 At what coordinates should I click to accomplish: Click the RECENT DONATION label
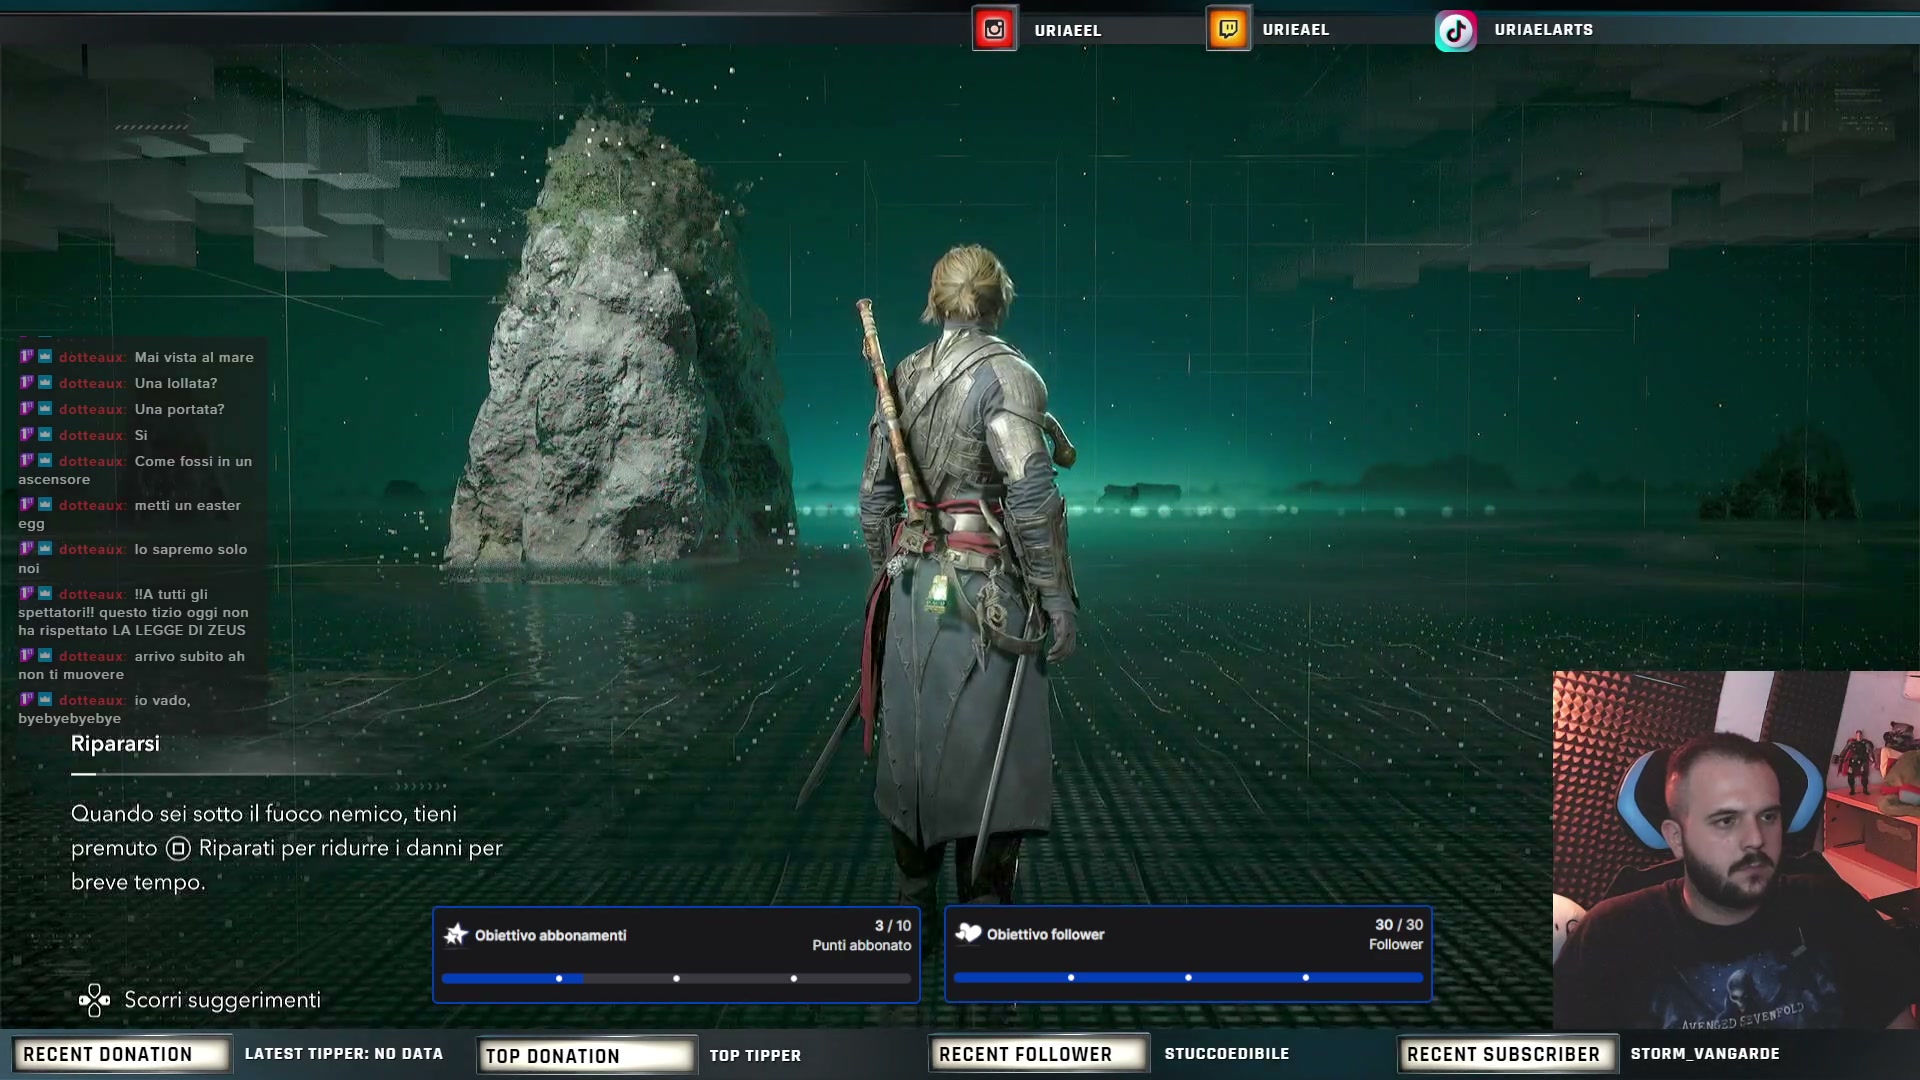(120, 1054)
